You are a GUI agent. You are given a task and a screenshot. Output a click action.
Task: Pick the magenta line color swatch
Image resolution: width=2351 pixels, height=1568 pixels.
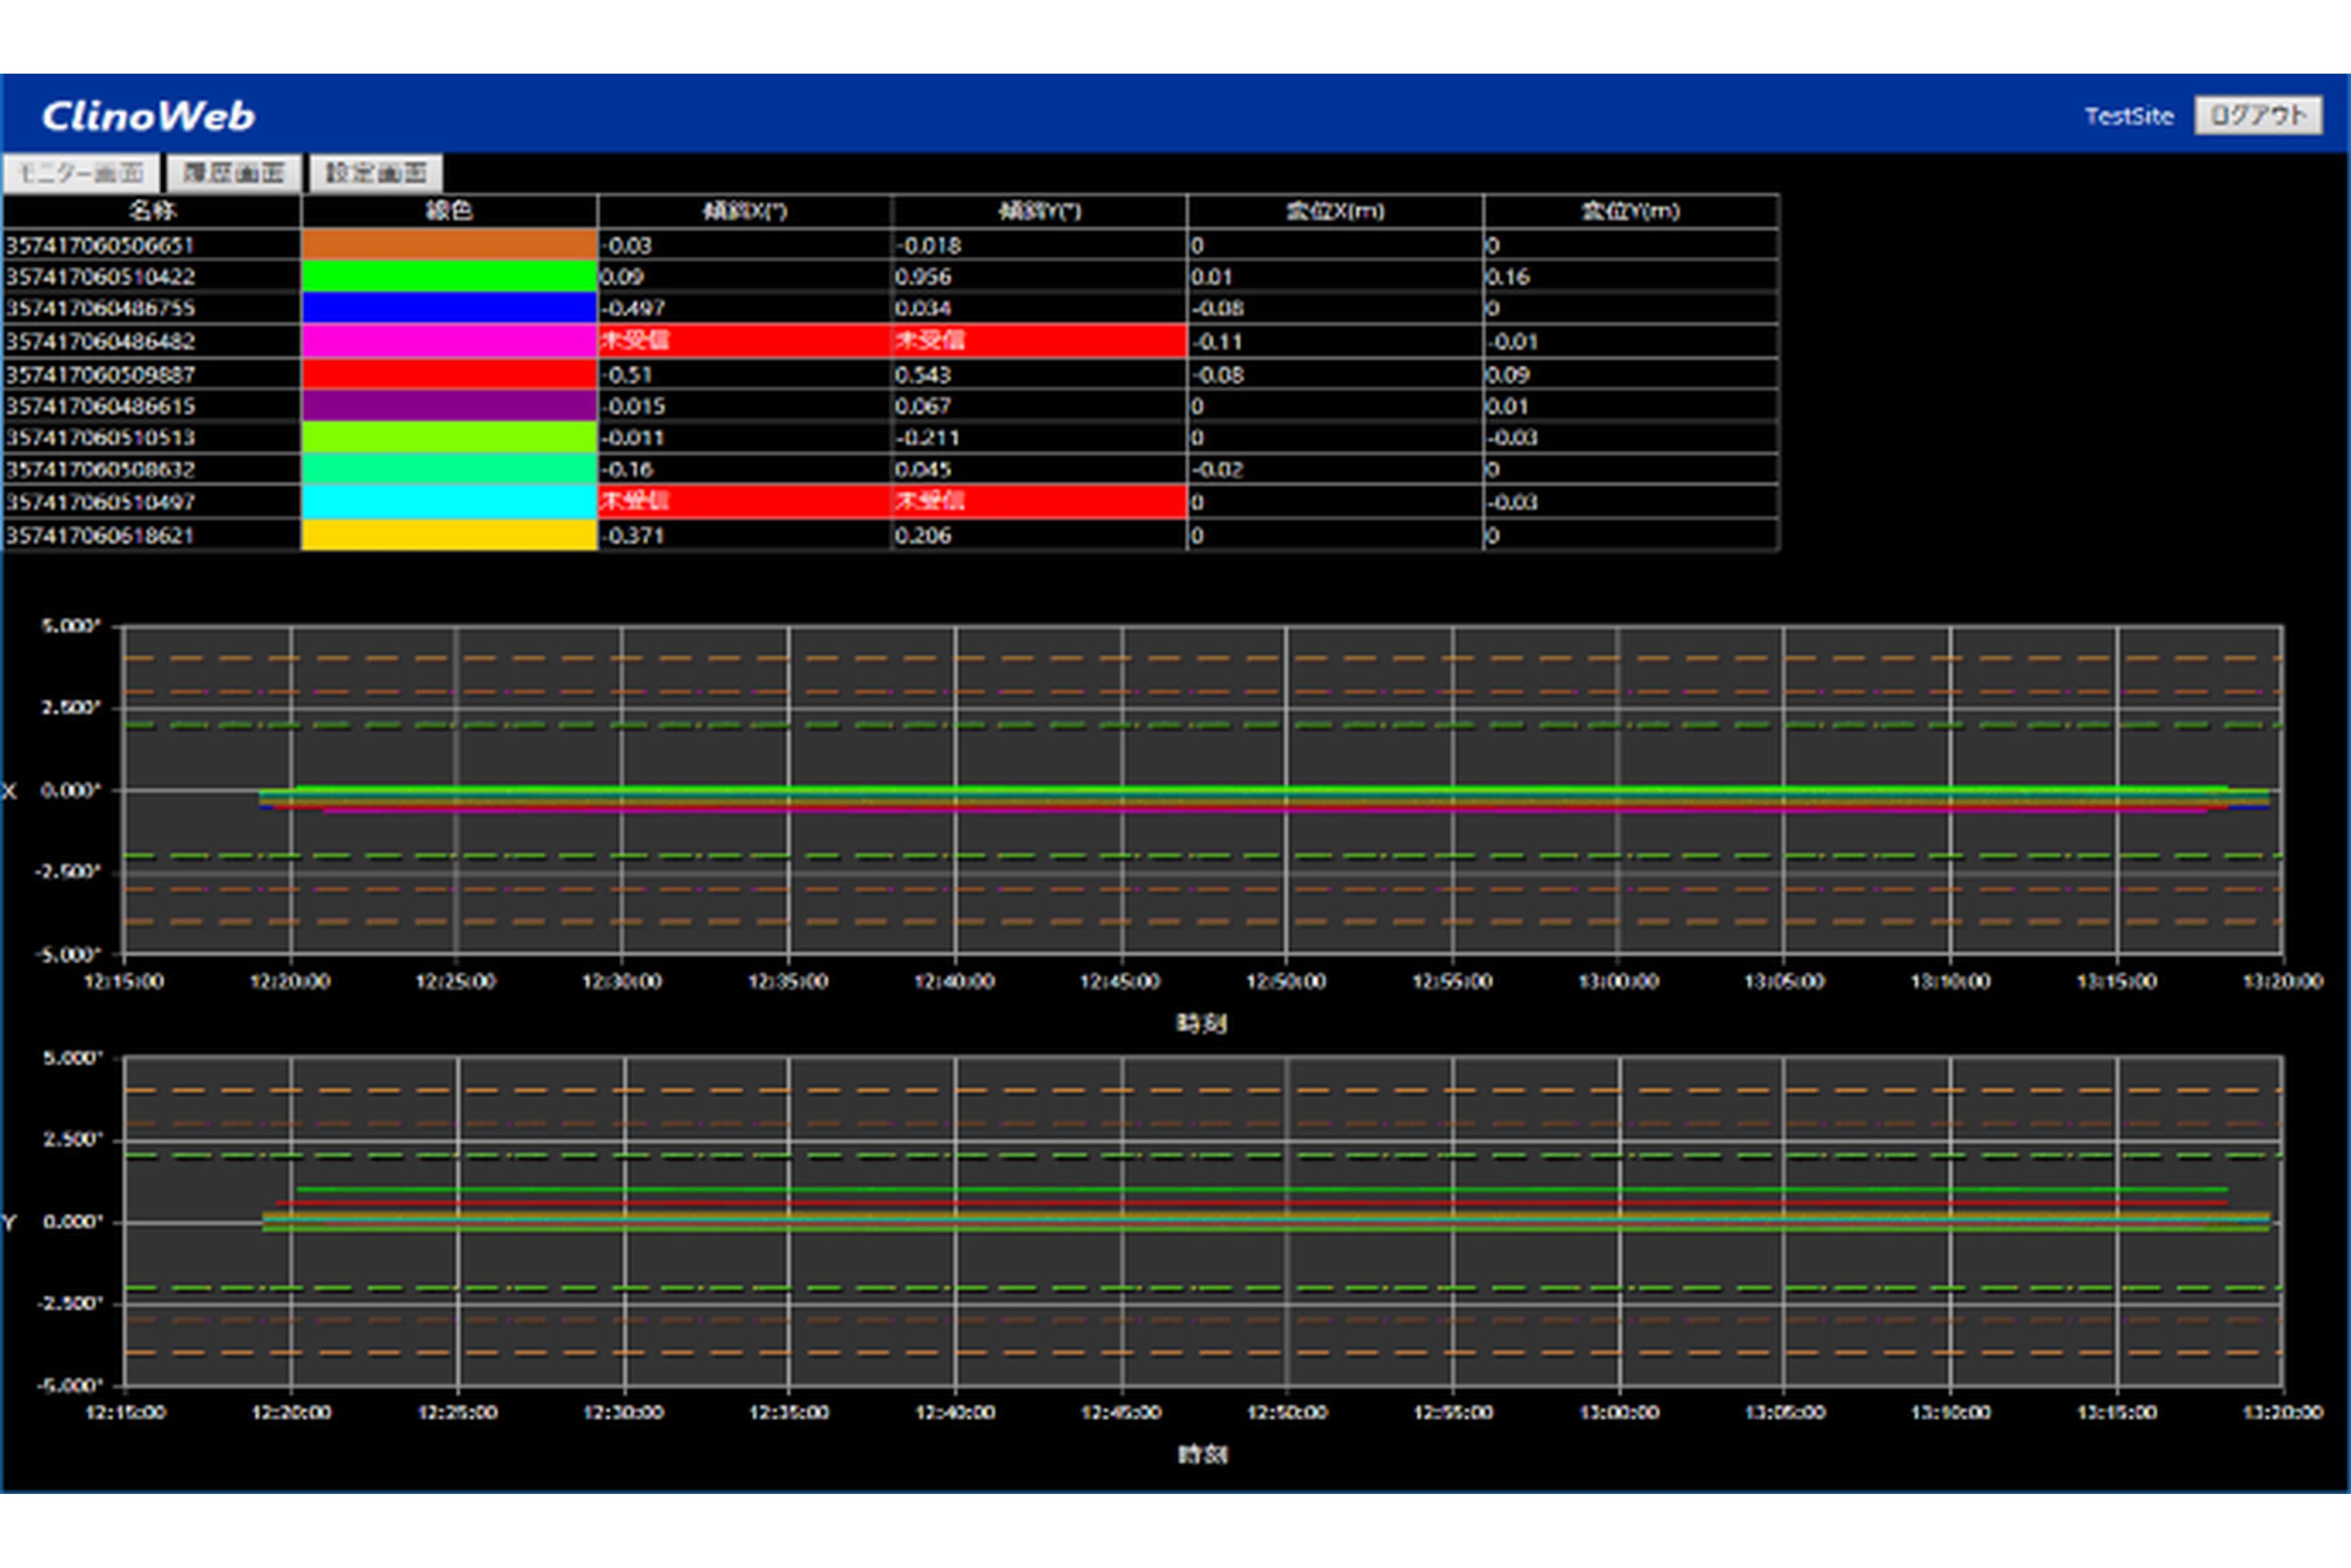click(449, 341)
